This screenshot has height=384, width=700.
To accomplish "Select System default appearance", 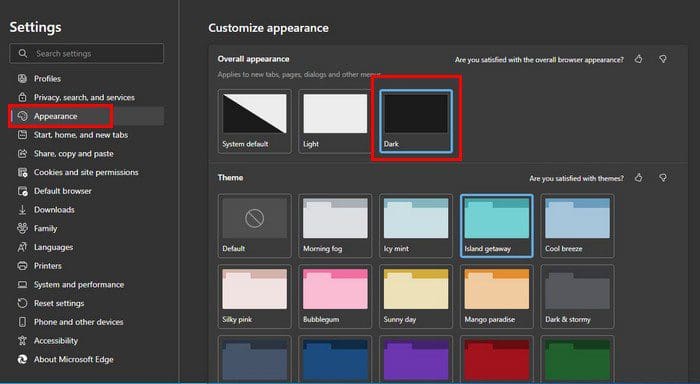I will [254, 121].
